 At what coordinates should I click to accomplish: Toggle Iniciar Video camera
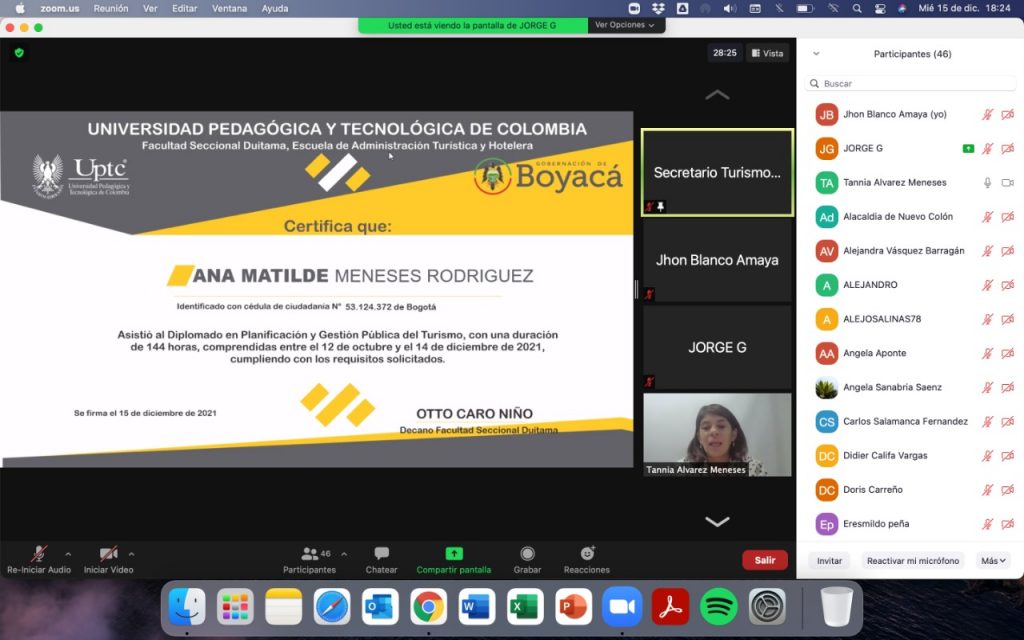[108, 554]
